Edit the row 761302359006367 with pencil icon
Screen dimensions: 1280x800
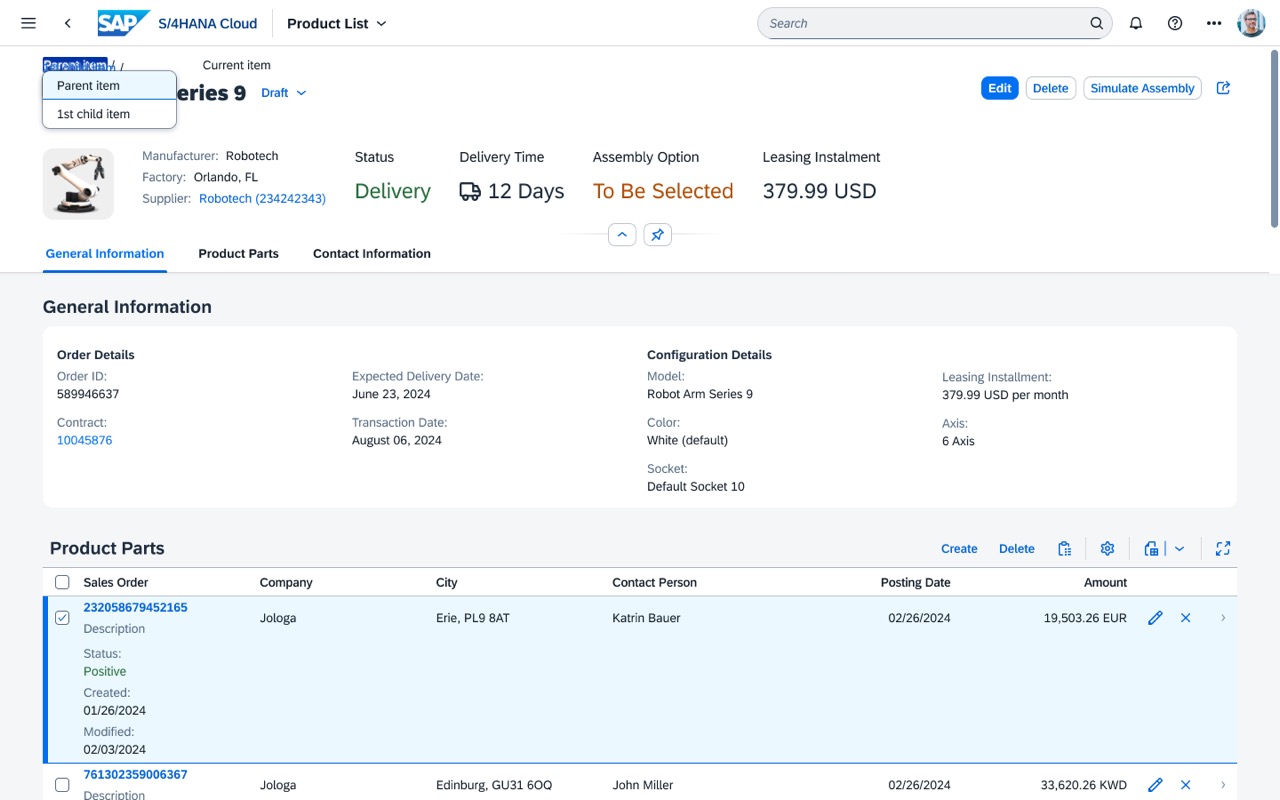[x=1155, y=785]
